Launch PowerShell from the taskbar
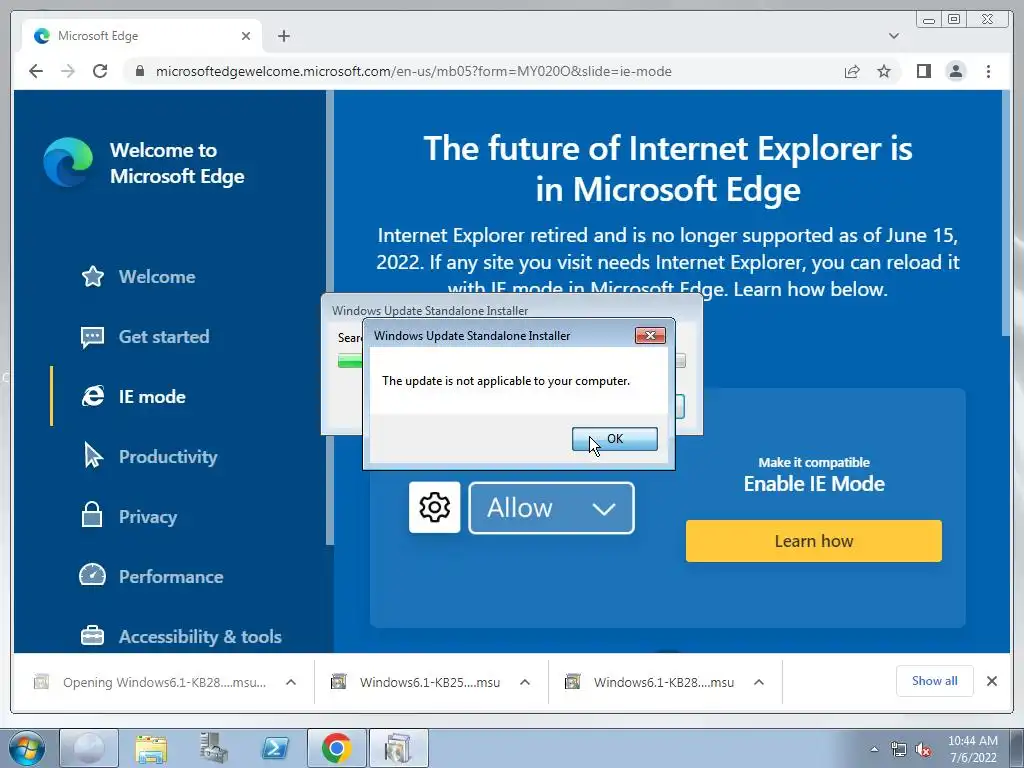 point(275,748)
